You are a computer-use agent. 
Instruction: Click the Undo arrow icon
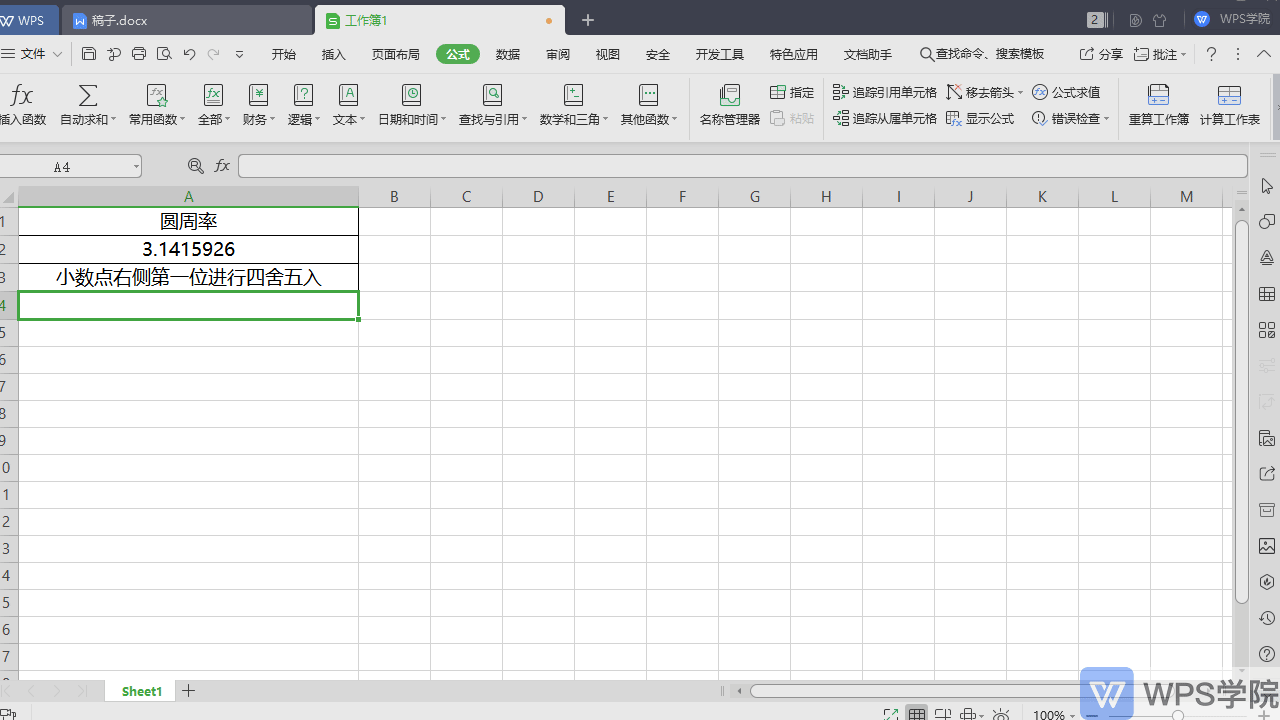(x=189, y=54)
